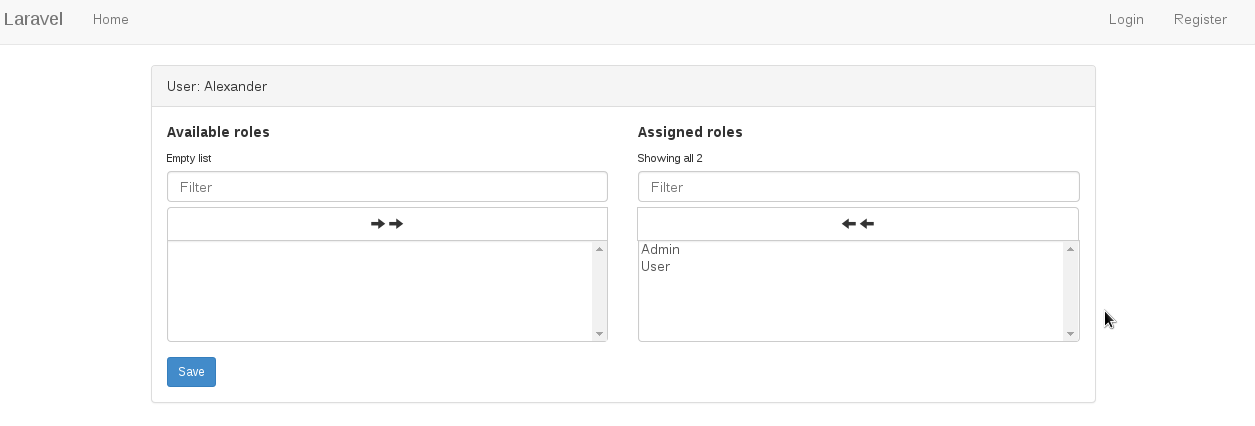Click the 'User: Alexander' panel heading
Screen dimensions: 1255x426
click(217, 87)
